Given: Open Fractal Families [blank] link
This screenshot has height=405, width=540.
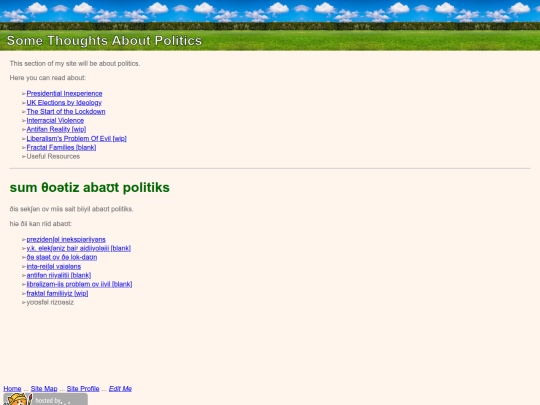Looking at the screenshot, I should point(61,147).
